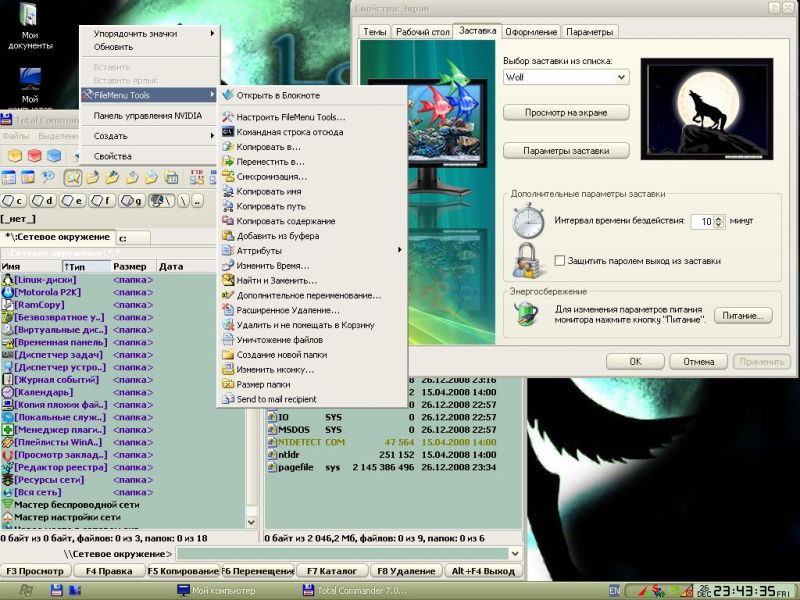This screenshot has height=600, width=800.
Task: Click the red cube toolbar icon
Action: tap(32, 156)
